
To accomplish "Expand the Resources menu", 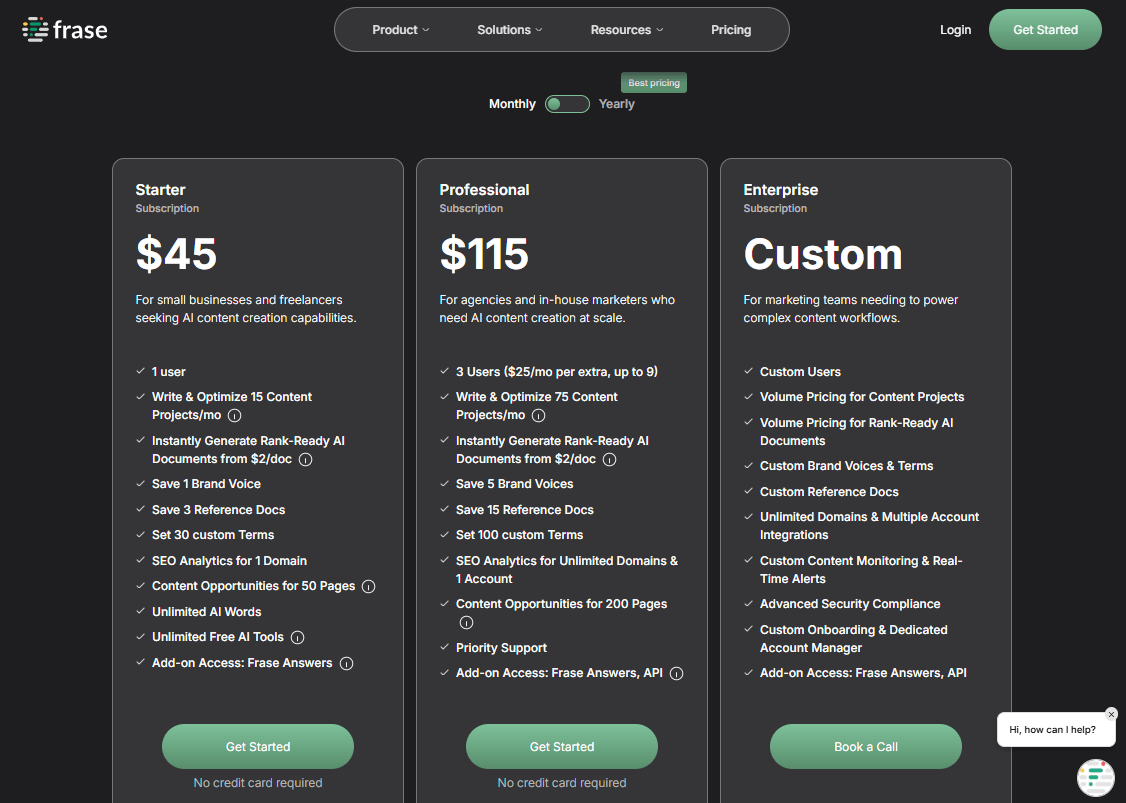I will tap(627, 29).
